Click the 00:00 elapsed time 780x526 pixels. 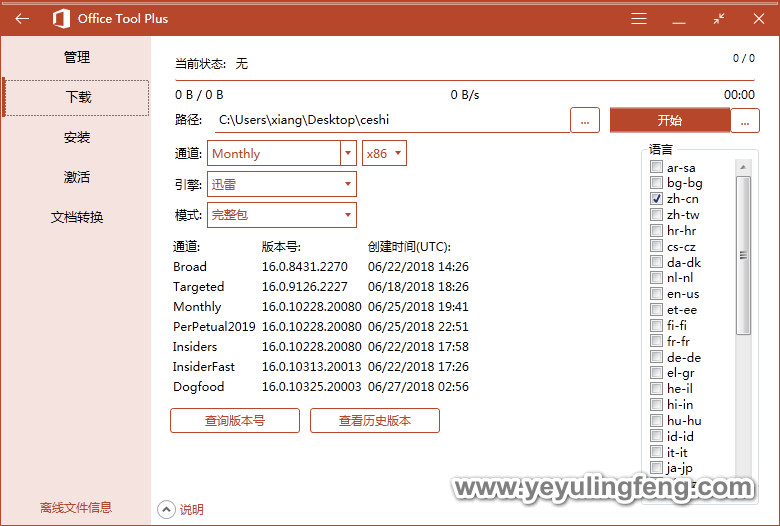[739, 95]
